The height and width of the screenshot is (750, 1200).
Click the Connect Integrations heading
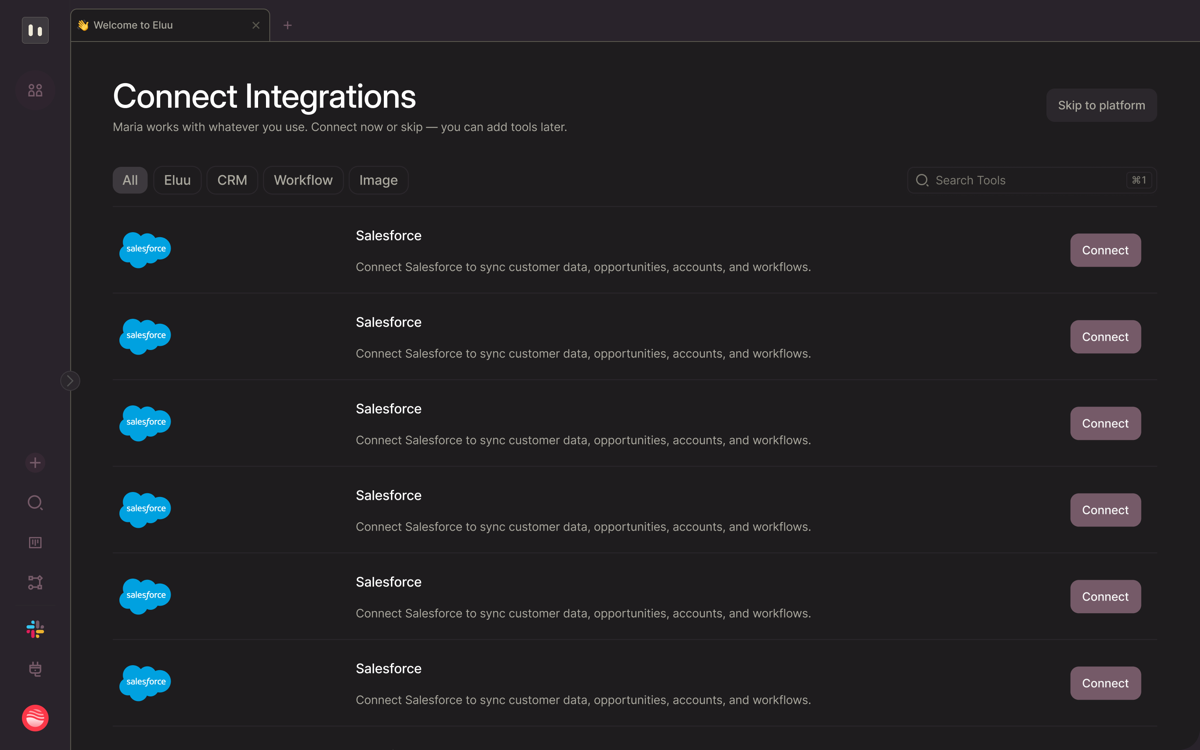[x=264, y=96]
